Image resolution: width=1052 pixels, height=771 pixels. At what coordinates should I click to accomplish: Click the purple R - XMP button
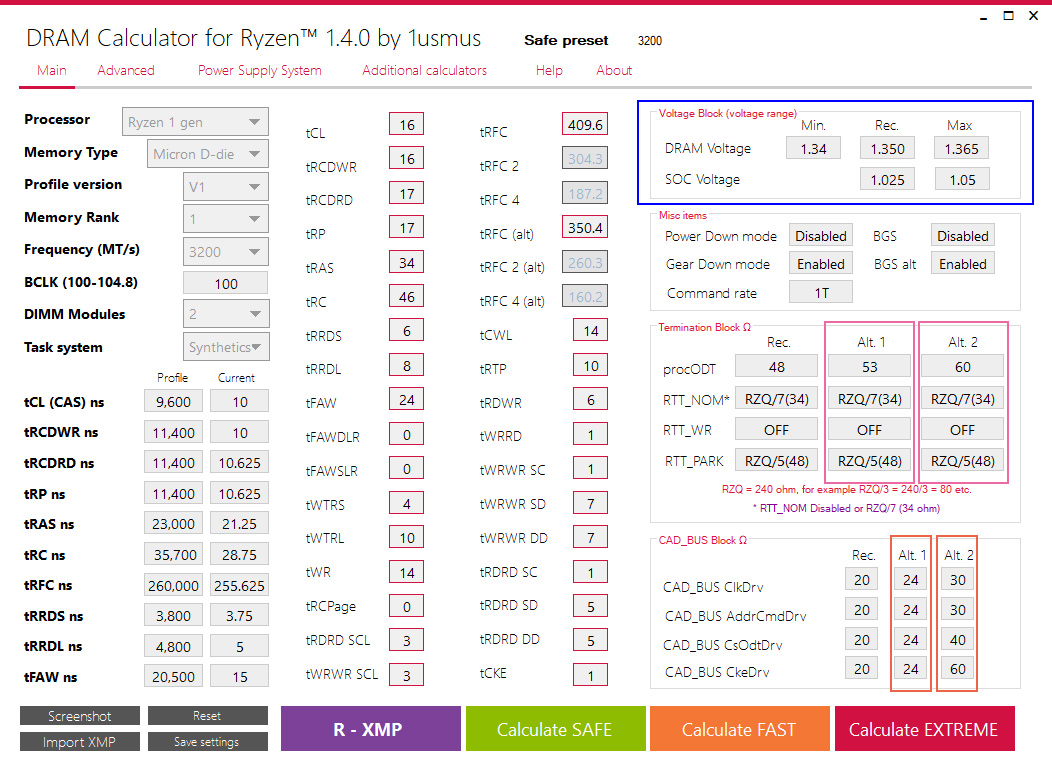[x=370, y=729]
